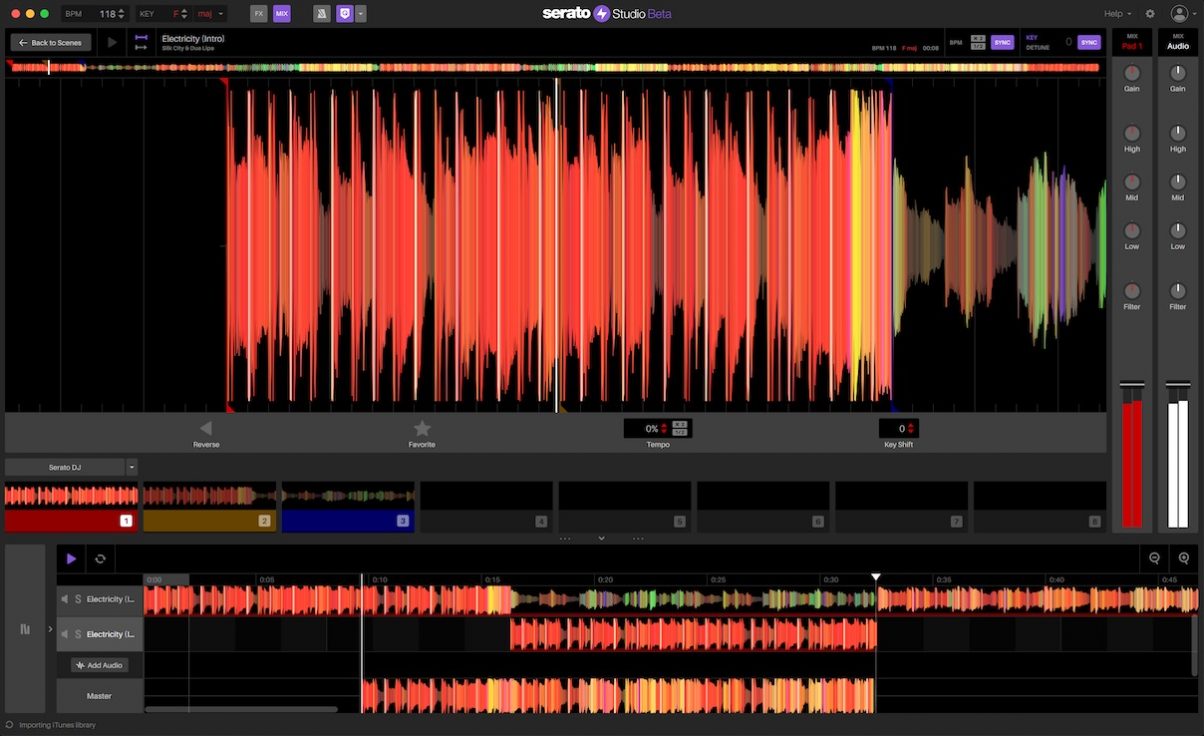
Task: Open settings with the gear icon
Action: pos(1150,14)
